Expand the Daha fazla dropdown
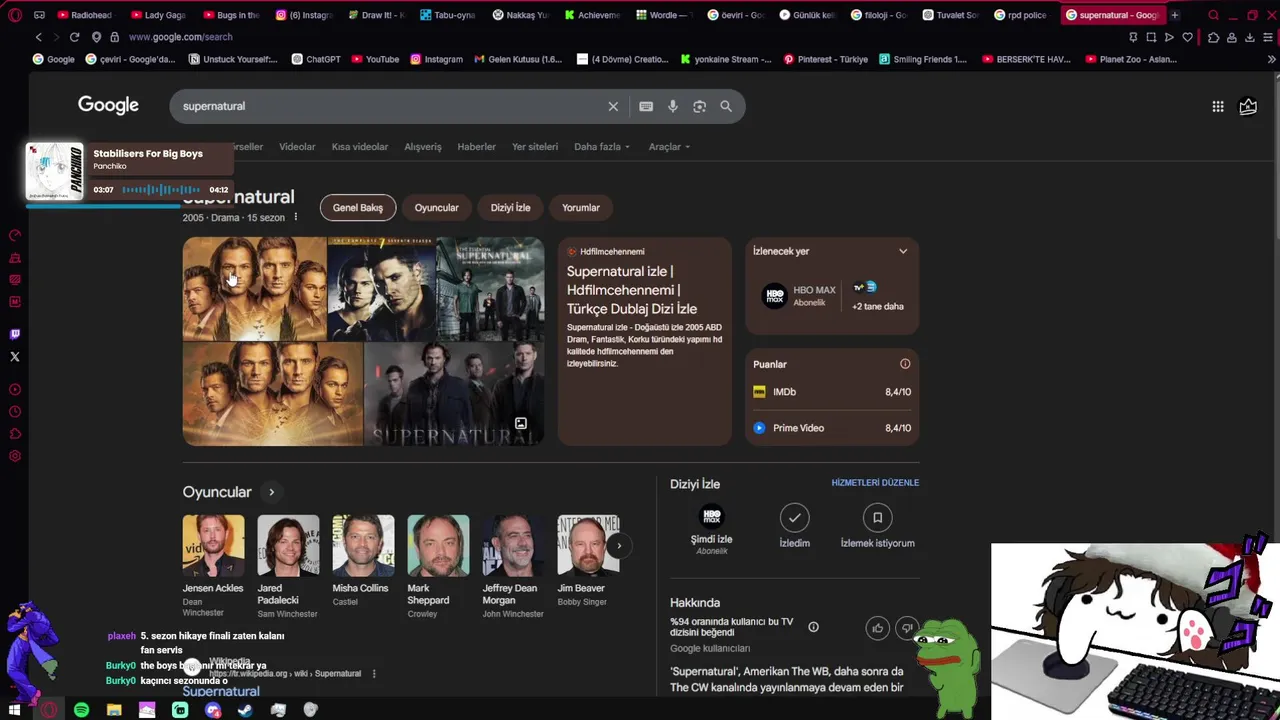 point(602,147)
